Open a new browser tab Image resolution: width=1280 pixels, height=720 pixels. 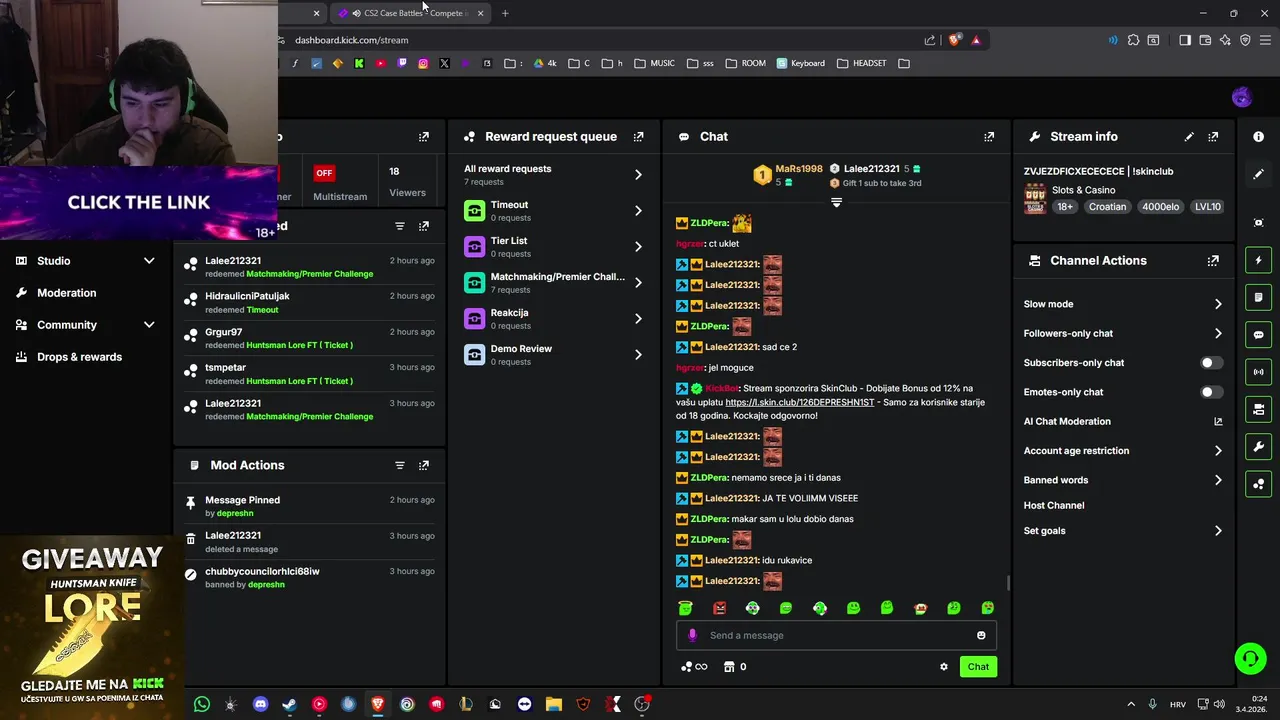click(505, 13)
